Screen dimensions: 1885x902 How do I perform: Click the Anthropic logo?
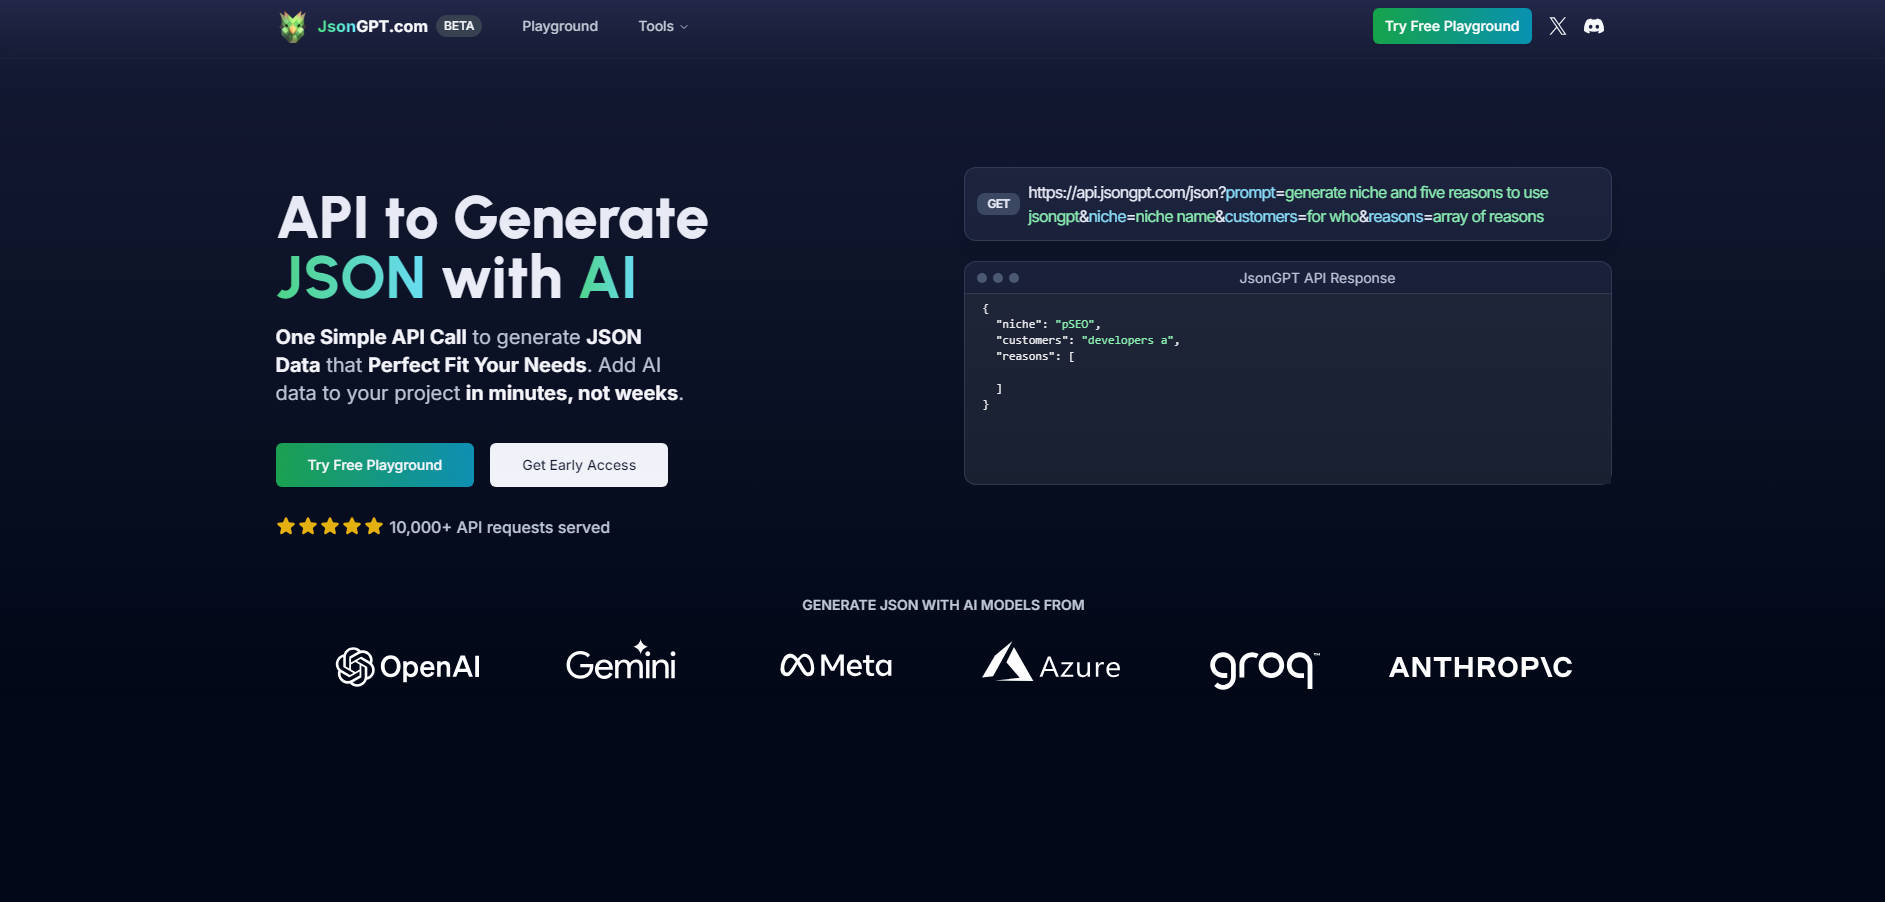point(1480,667)
